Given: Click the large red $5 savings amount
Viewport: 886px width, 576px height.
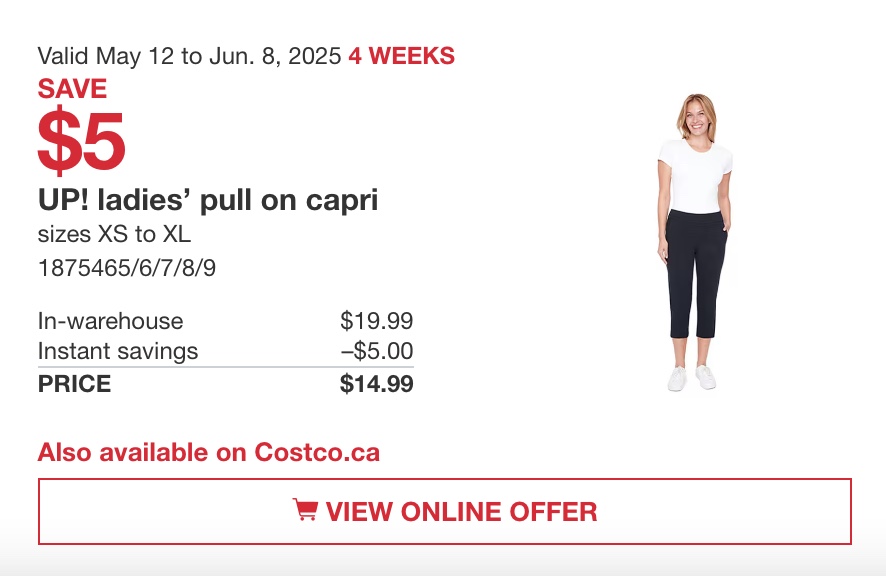Looking at the screenshot, I should pyautogui.click(x=81, y=141).
